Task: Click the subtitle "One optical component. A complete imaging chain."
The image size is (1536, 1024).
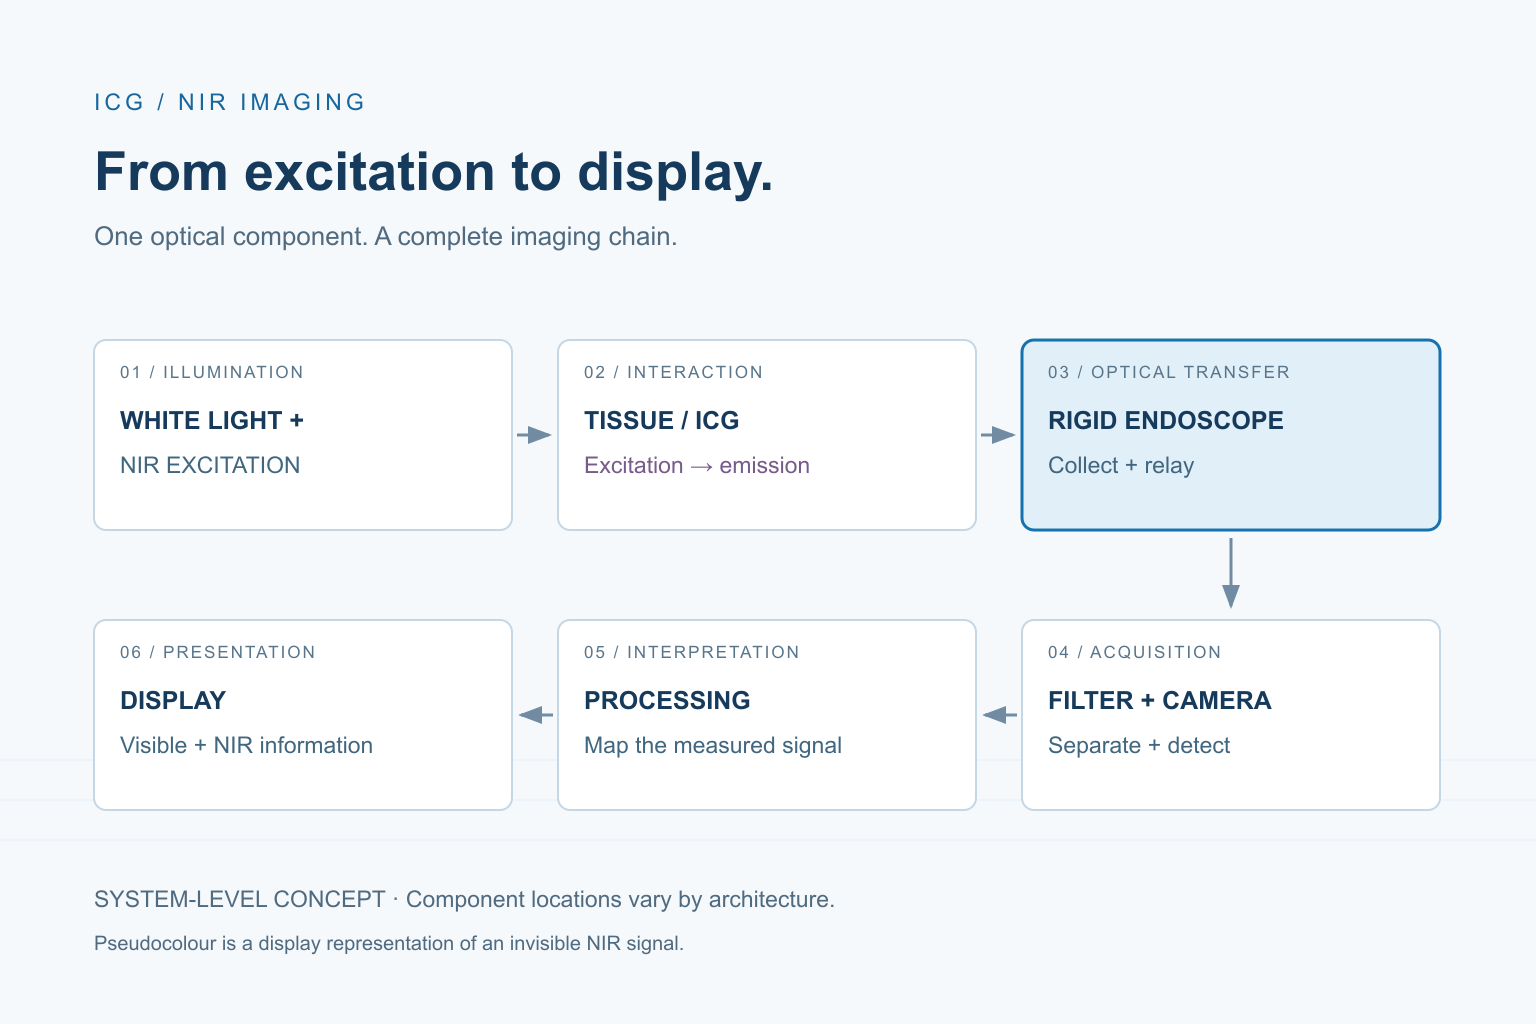Action: pyautogui.click(x=386, y=236)
